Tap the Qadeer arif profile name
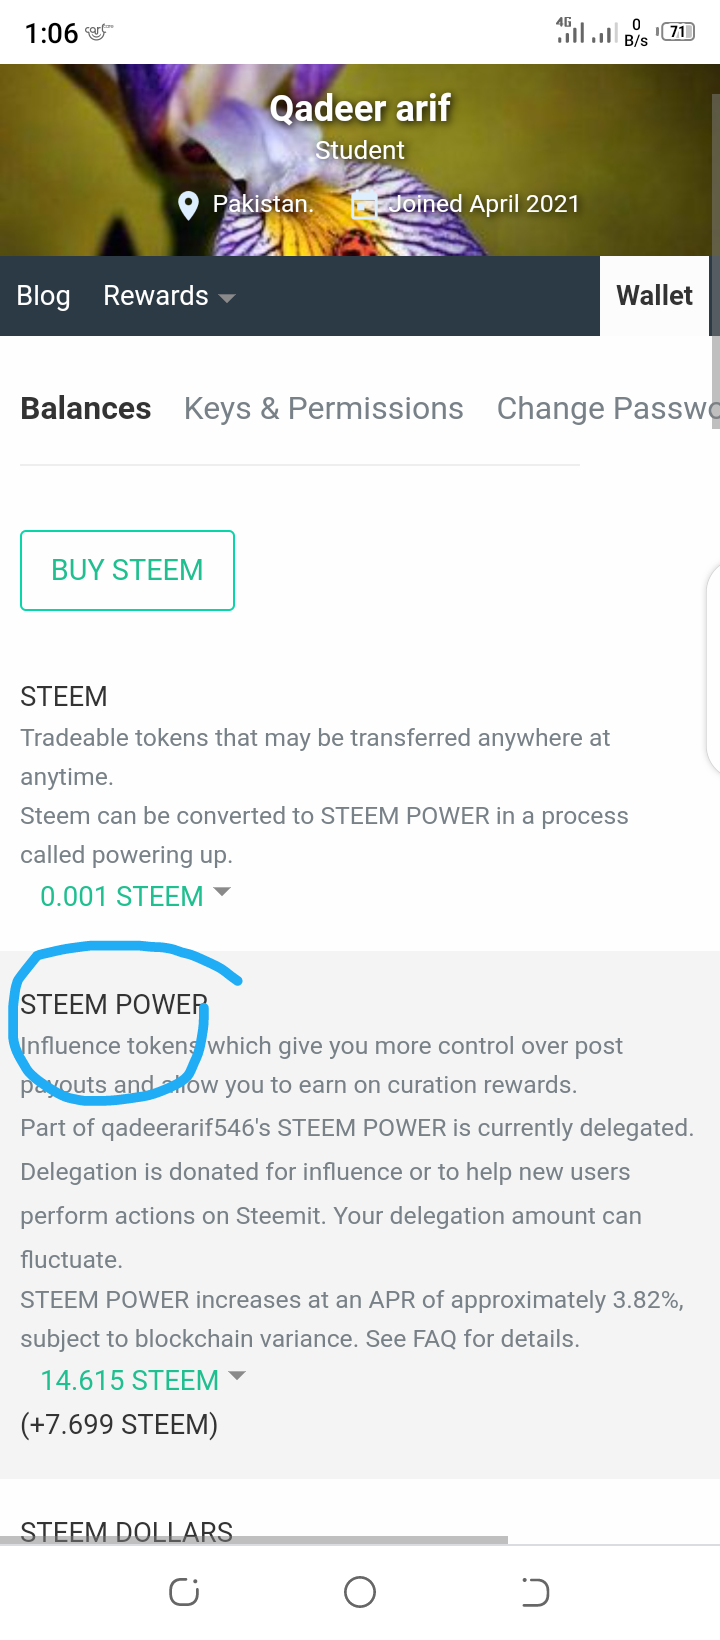 click(360, 108)
